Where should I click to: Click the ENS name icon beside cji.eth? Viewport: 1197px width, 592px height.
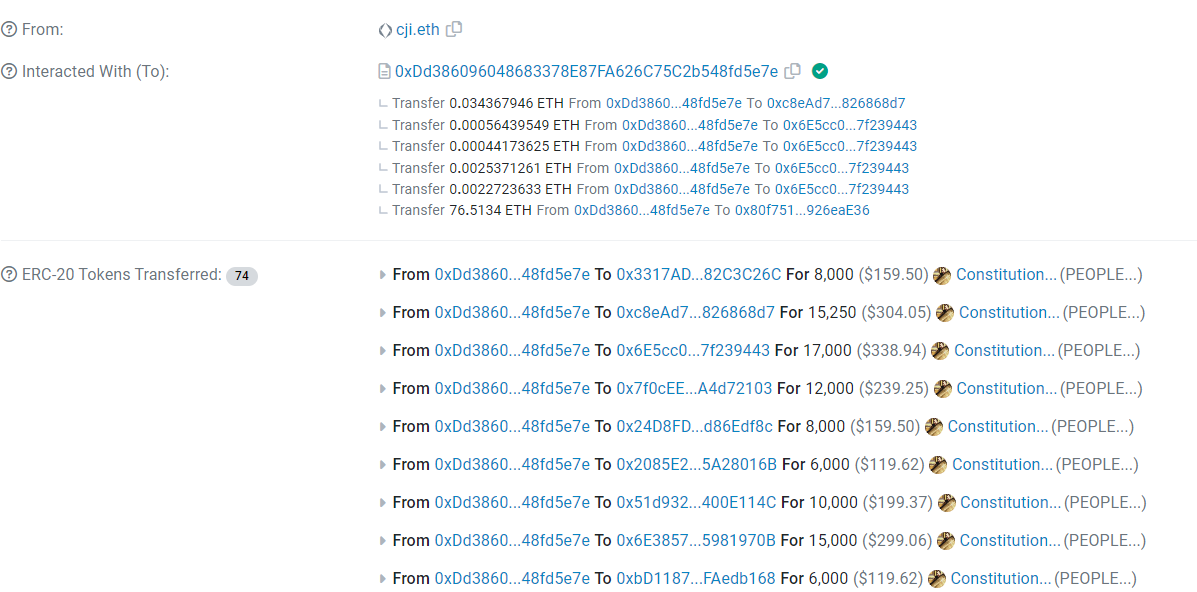(x=384, y=29)
